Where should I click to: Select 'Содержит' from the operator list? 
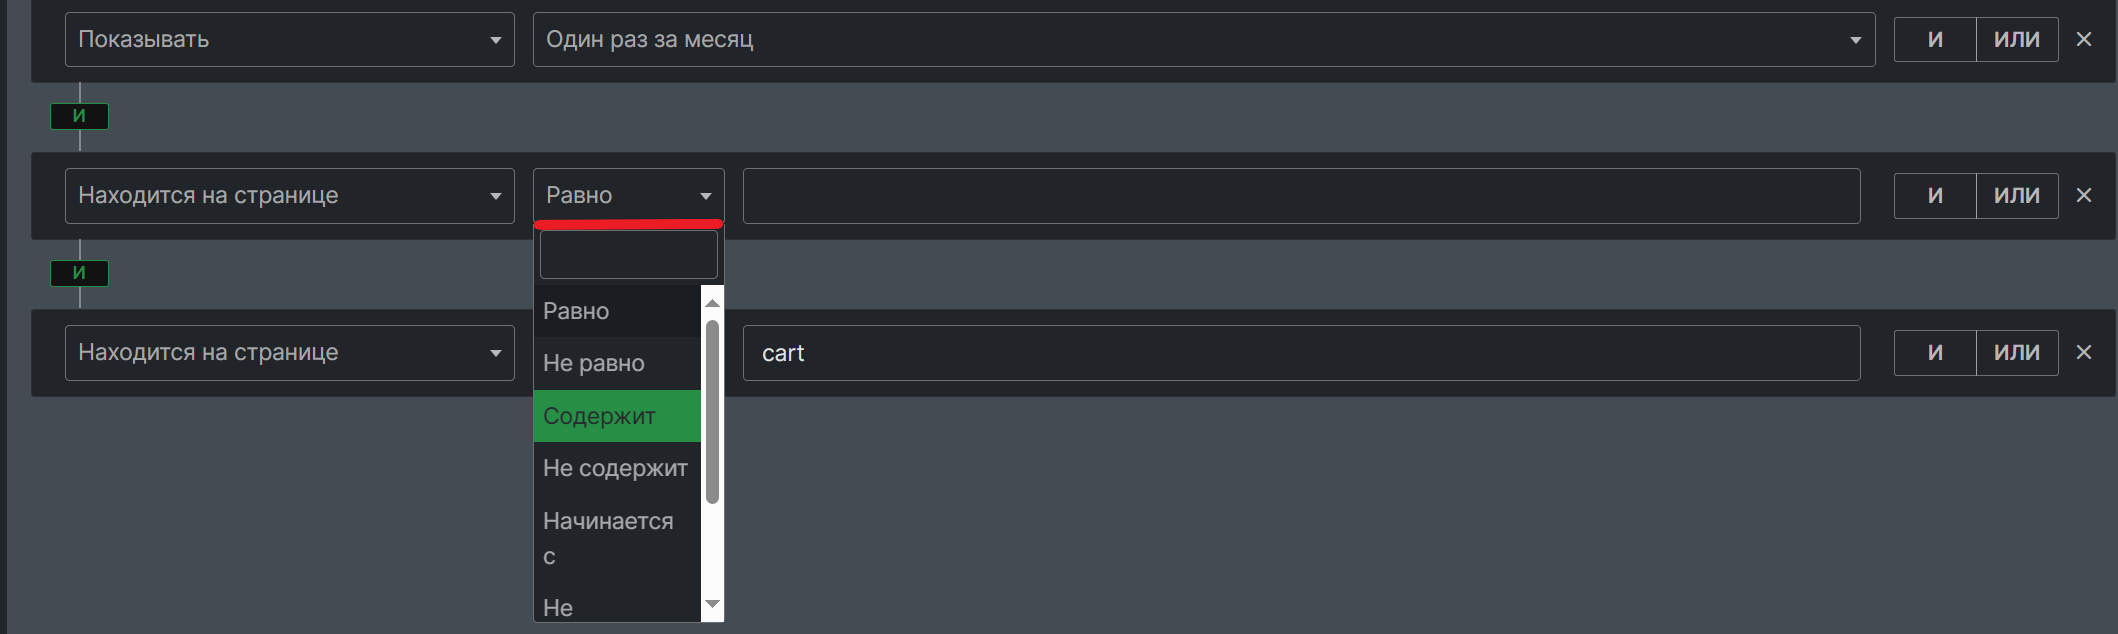(616, 416)
